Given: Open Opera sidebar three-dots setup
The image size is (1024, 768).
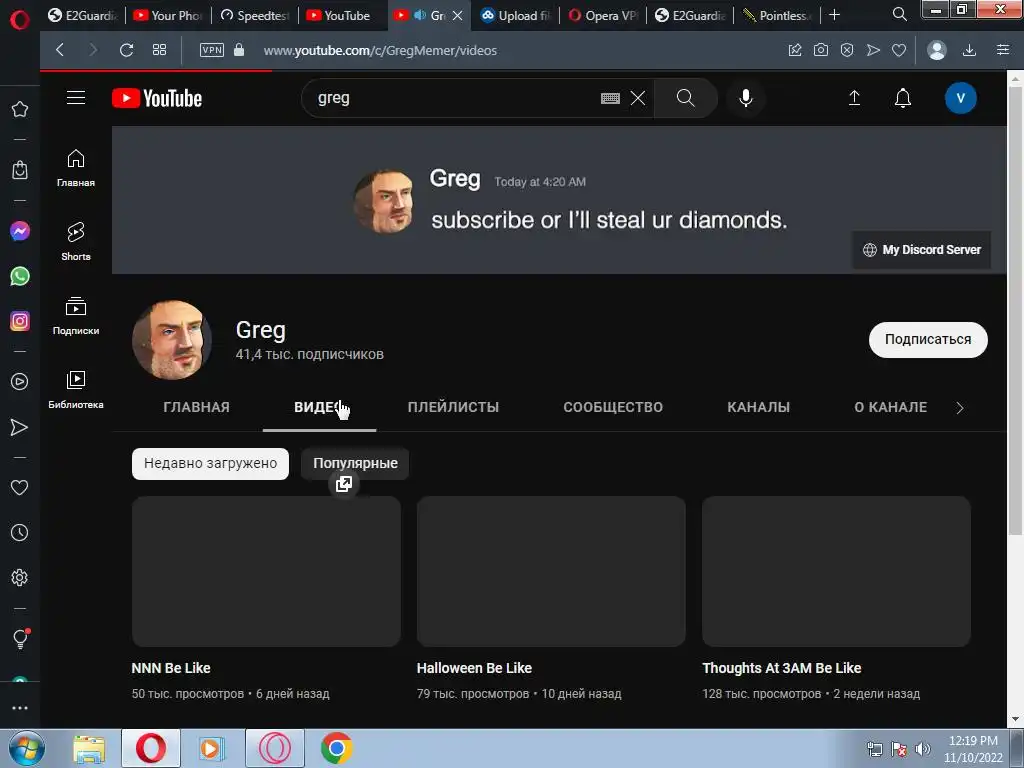Looking at the screenshot, I should point(20,708).
